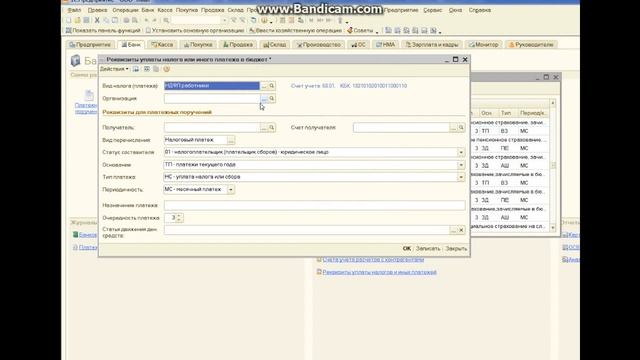The width and height of the screenshot is (640, 360).
Task: Click Тип column header in background window
Action: tap(506, 113)
